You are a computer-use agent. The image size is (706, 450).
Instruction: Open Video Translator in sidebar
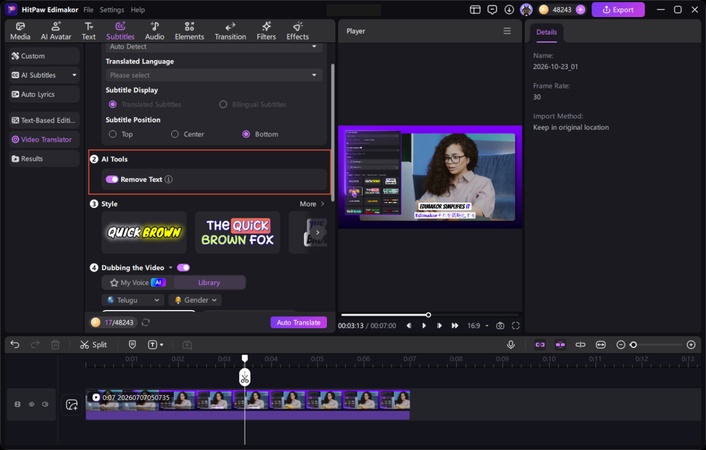44,139
